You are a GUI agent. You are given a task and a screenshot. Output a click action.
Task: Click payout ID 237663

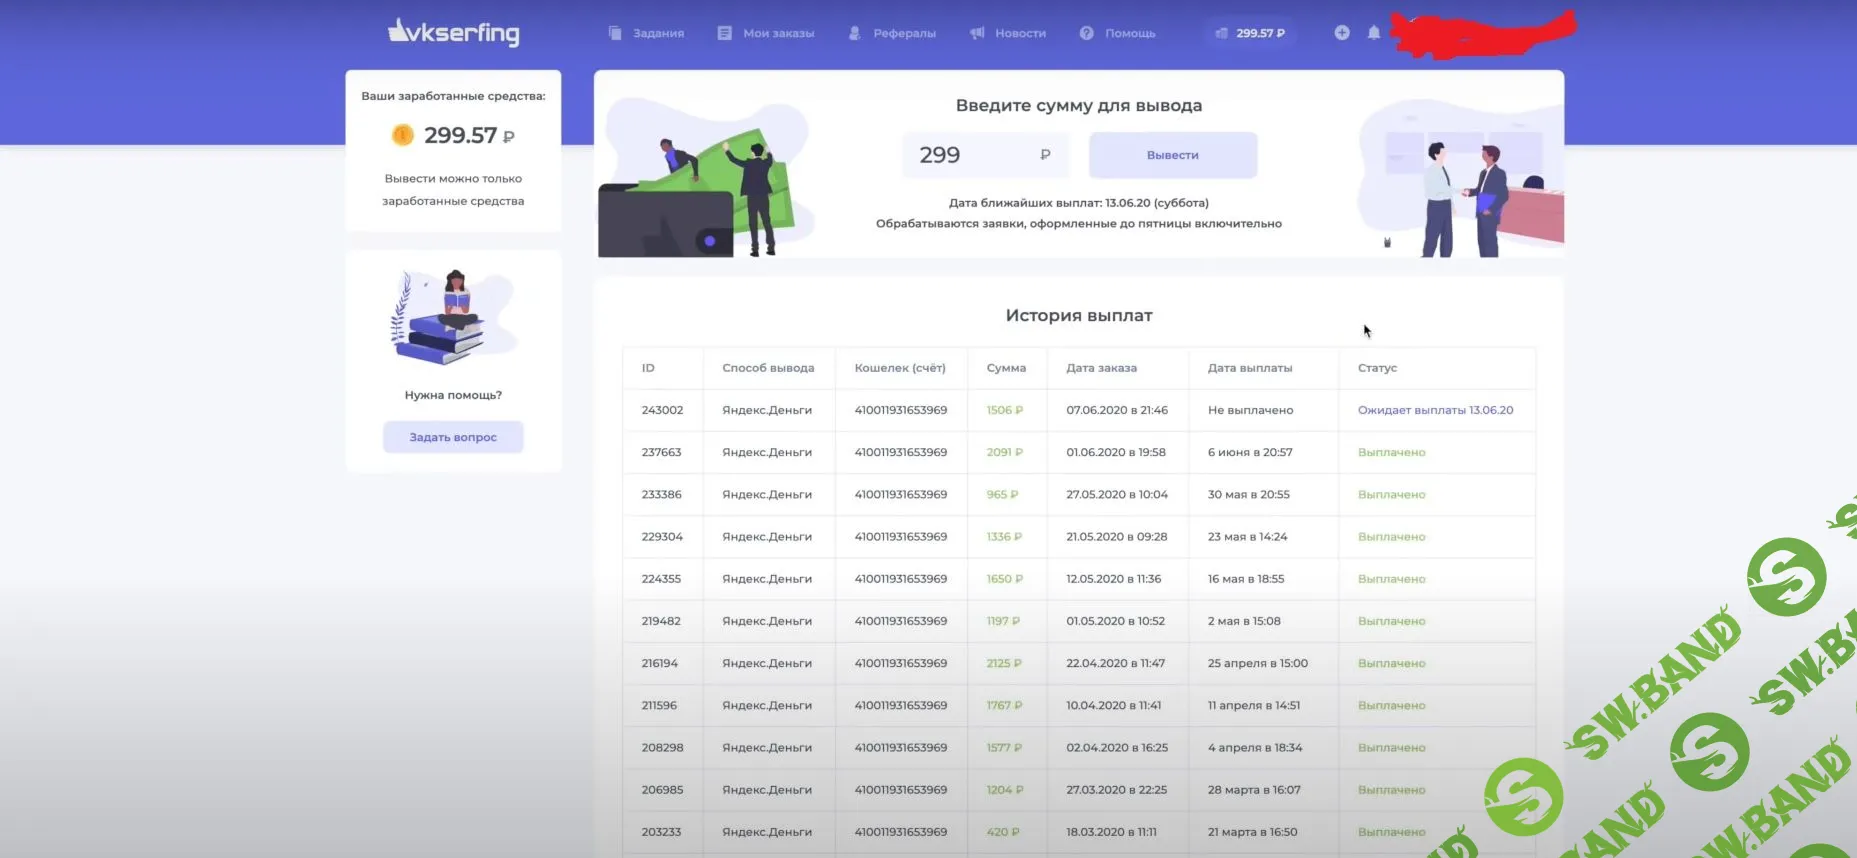661,452
